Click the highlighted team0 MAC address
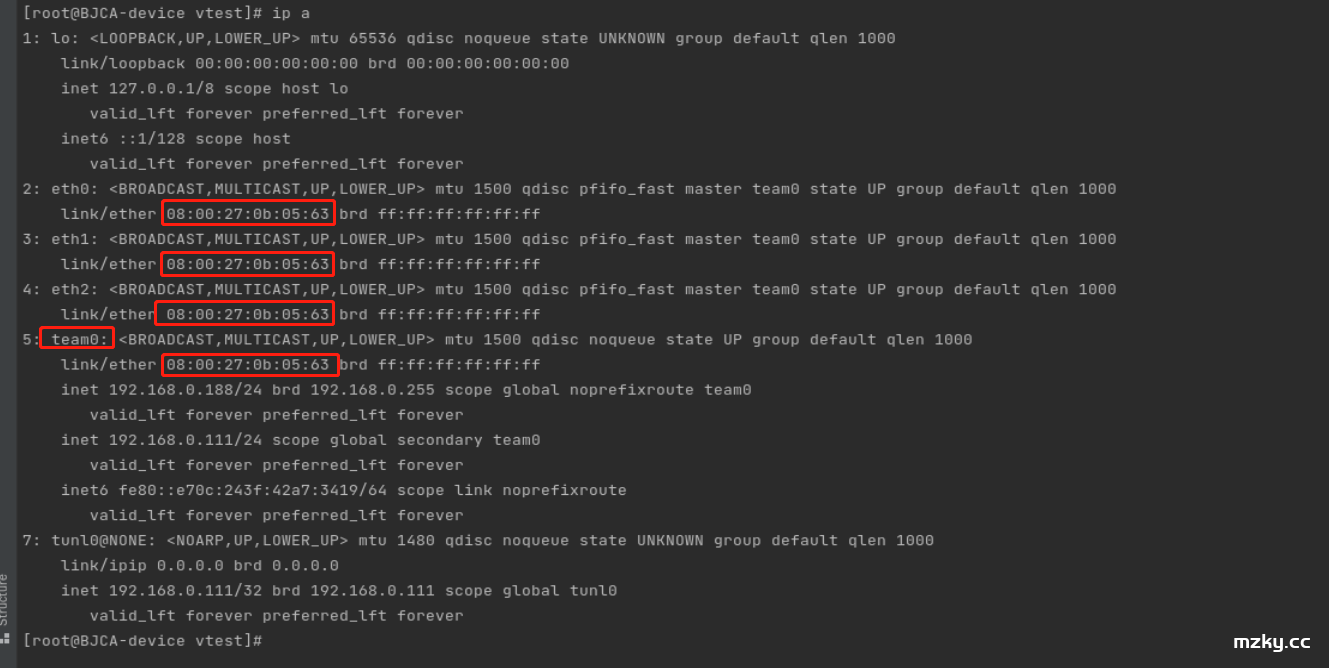Image resolution: width=1329 pixels, height=668 pixels. coord(249,364)
